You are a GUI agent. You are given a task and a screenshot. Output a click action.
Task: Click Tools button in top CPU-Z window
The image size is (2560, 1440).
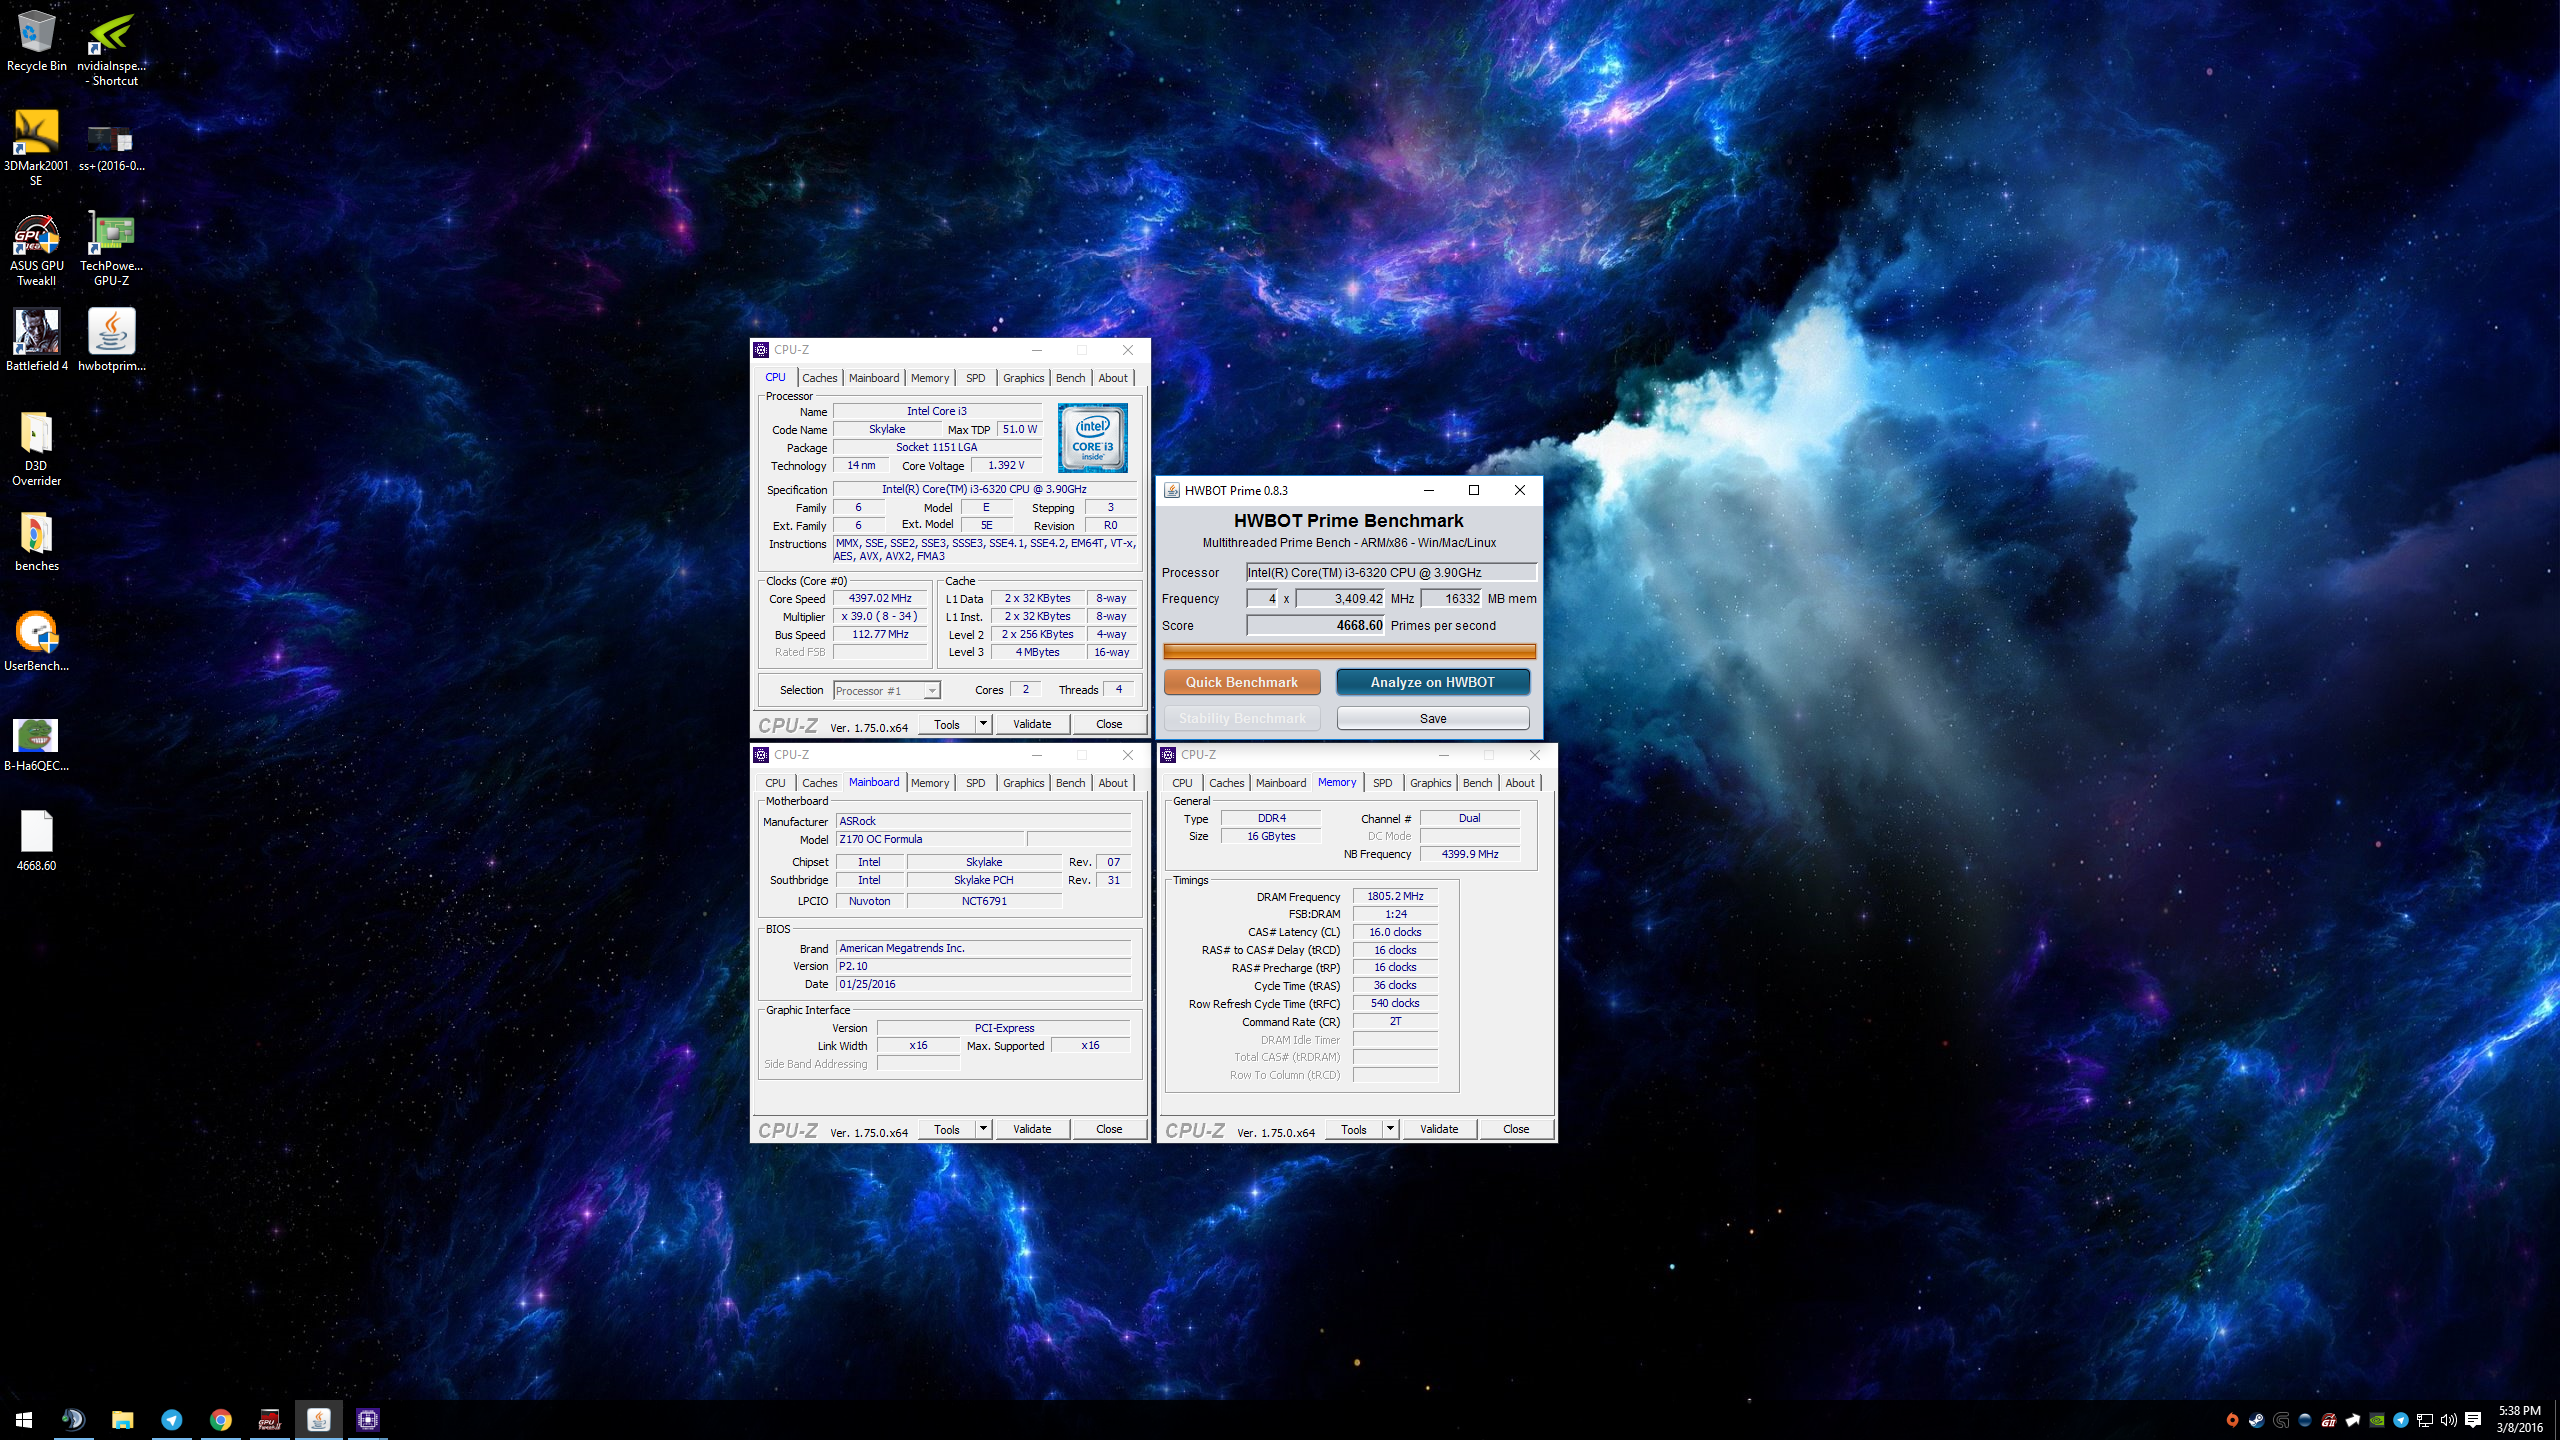947,724
